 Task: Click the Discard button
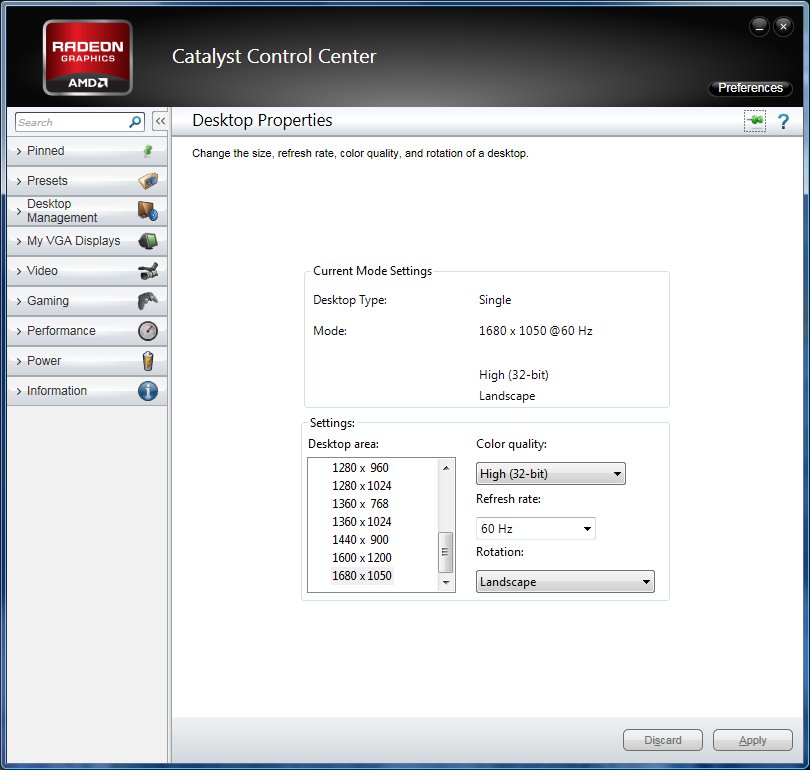pyautogui.click(x=663, y=740)
